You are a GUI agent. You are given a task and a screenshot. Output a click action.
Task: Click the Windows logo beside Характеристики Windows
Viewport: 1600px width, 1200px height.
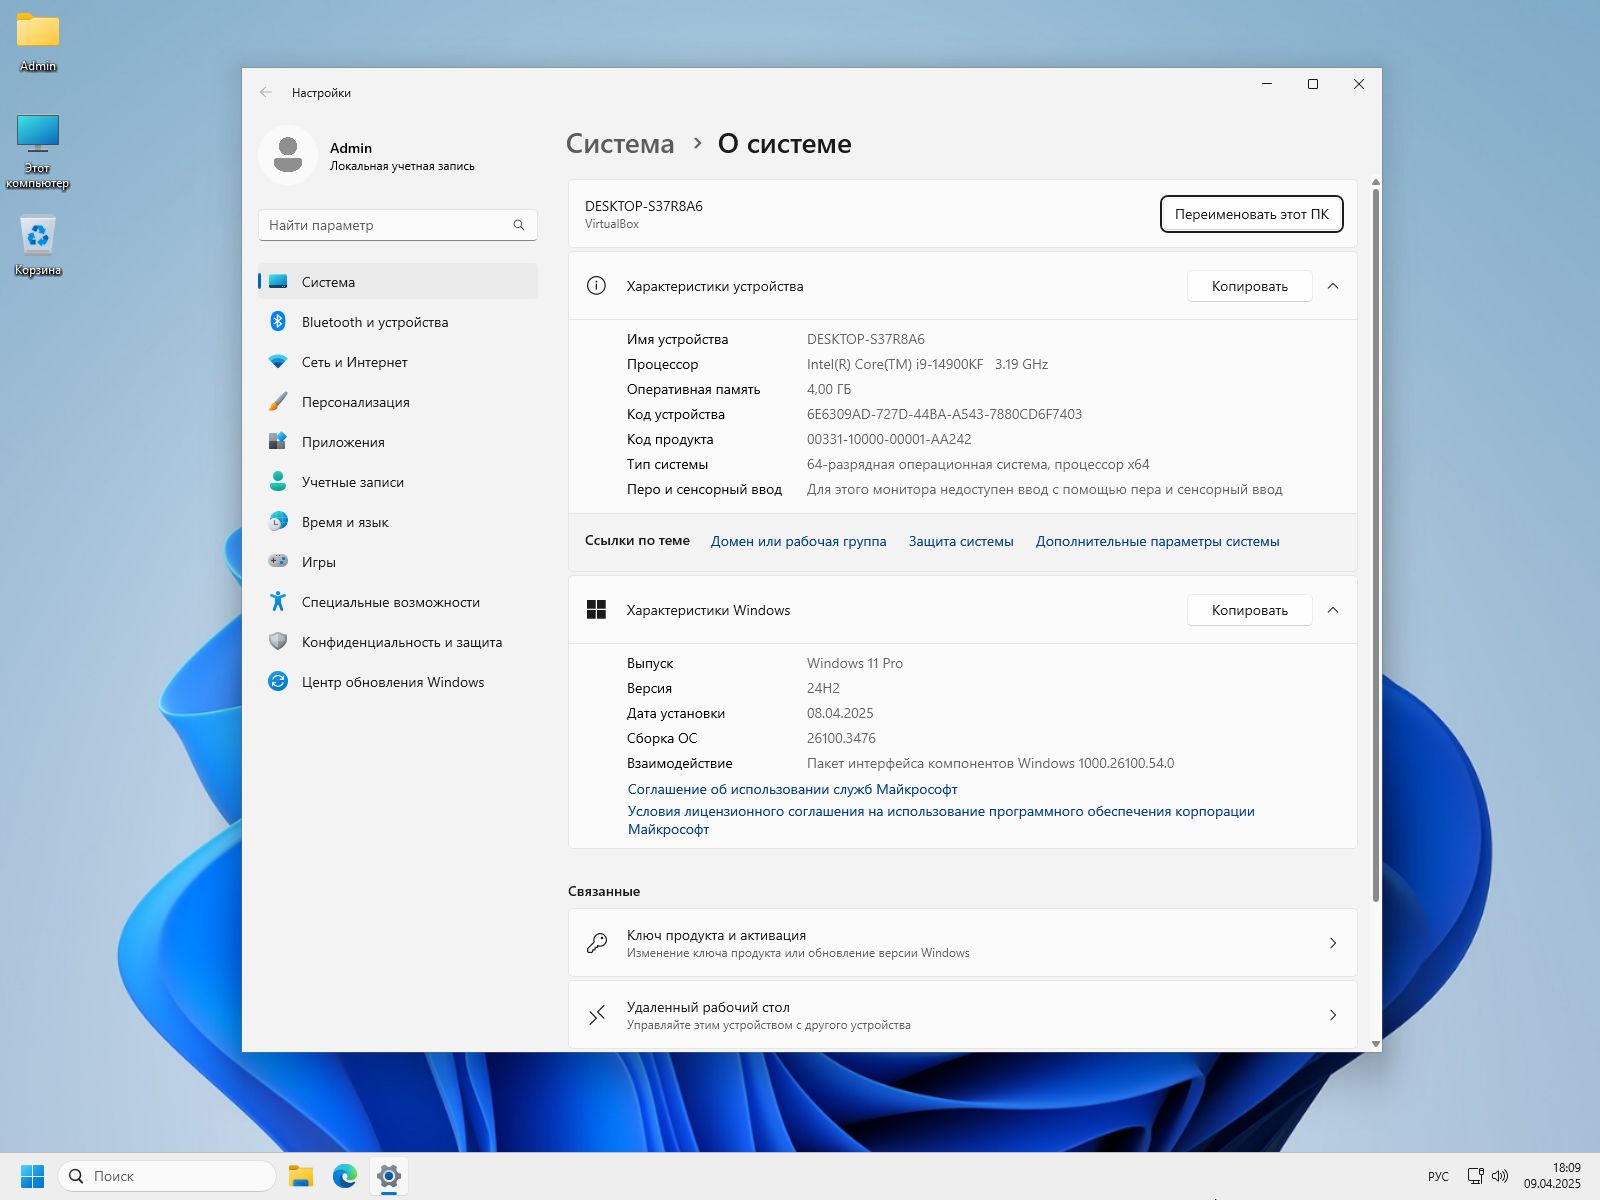pos(596,610)
